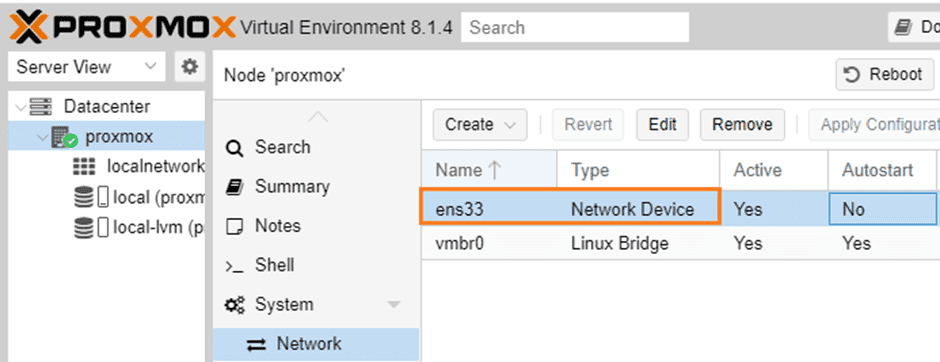Click the Yes active cell for ens33

773,209
